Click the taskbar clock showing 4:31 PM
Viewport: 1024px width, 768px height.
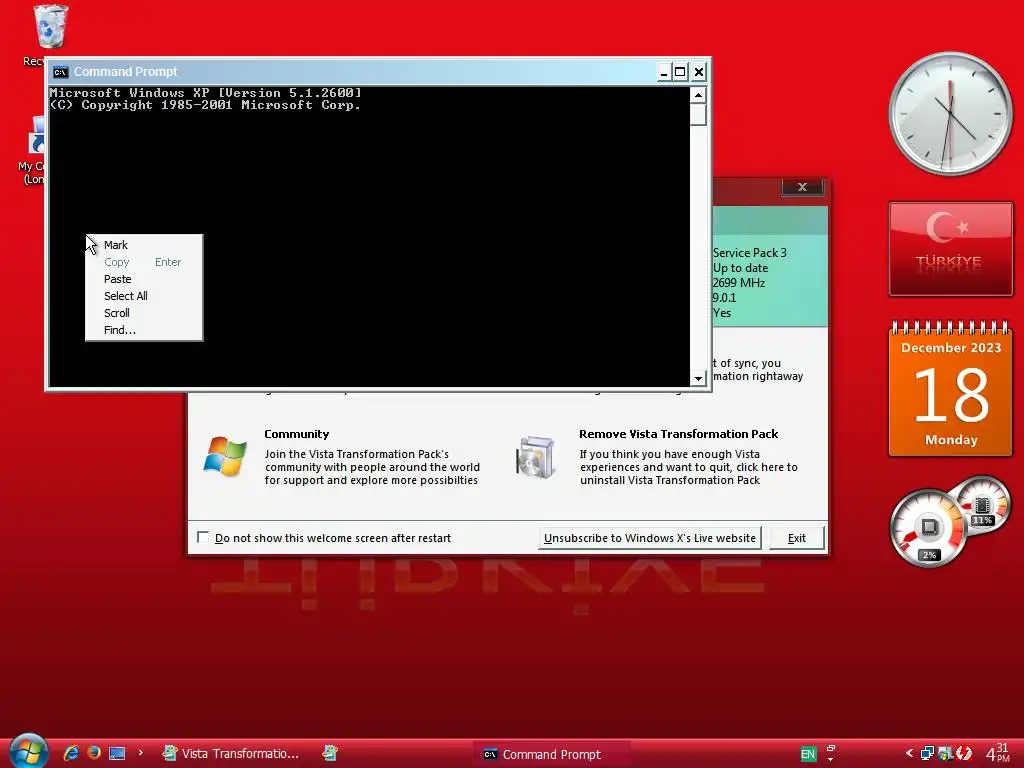pyautogui.click(x=997, y=753)
